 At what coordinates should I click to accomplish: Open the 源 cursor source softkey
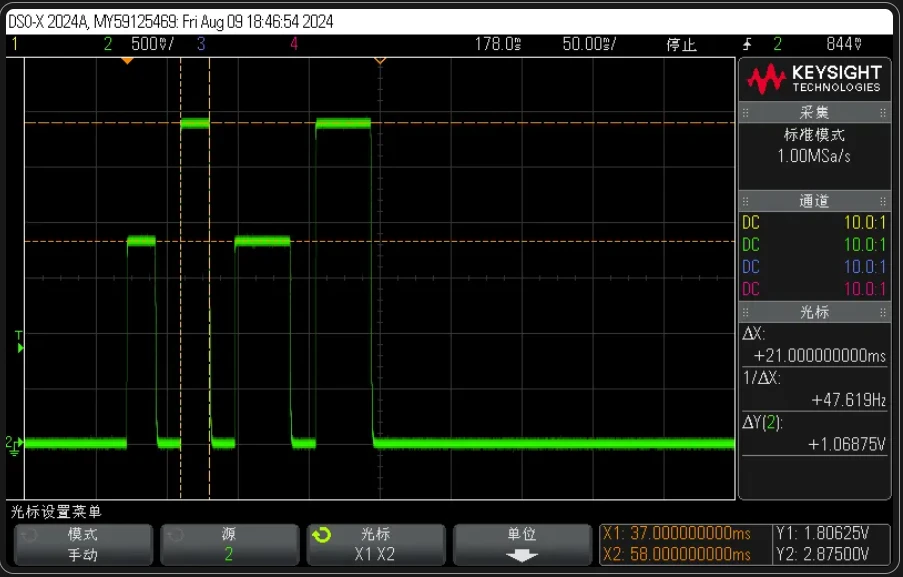[x=229, y=545]
